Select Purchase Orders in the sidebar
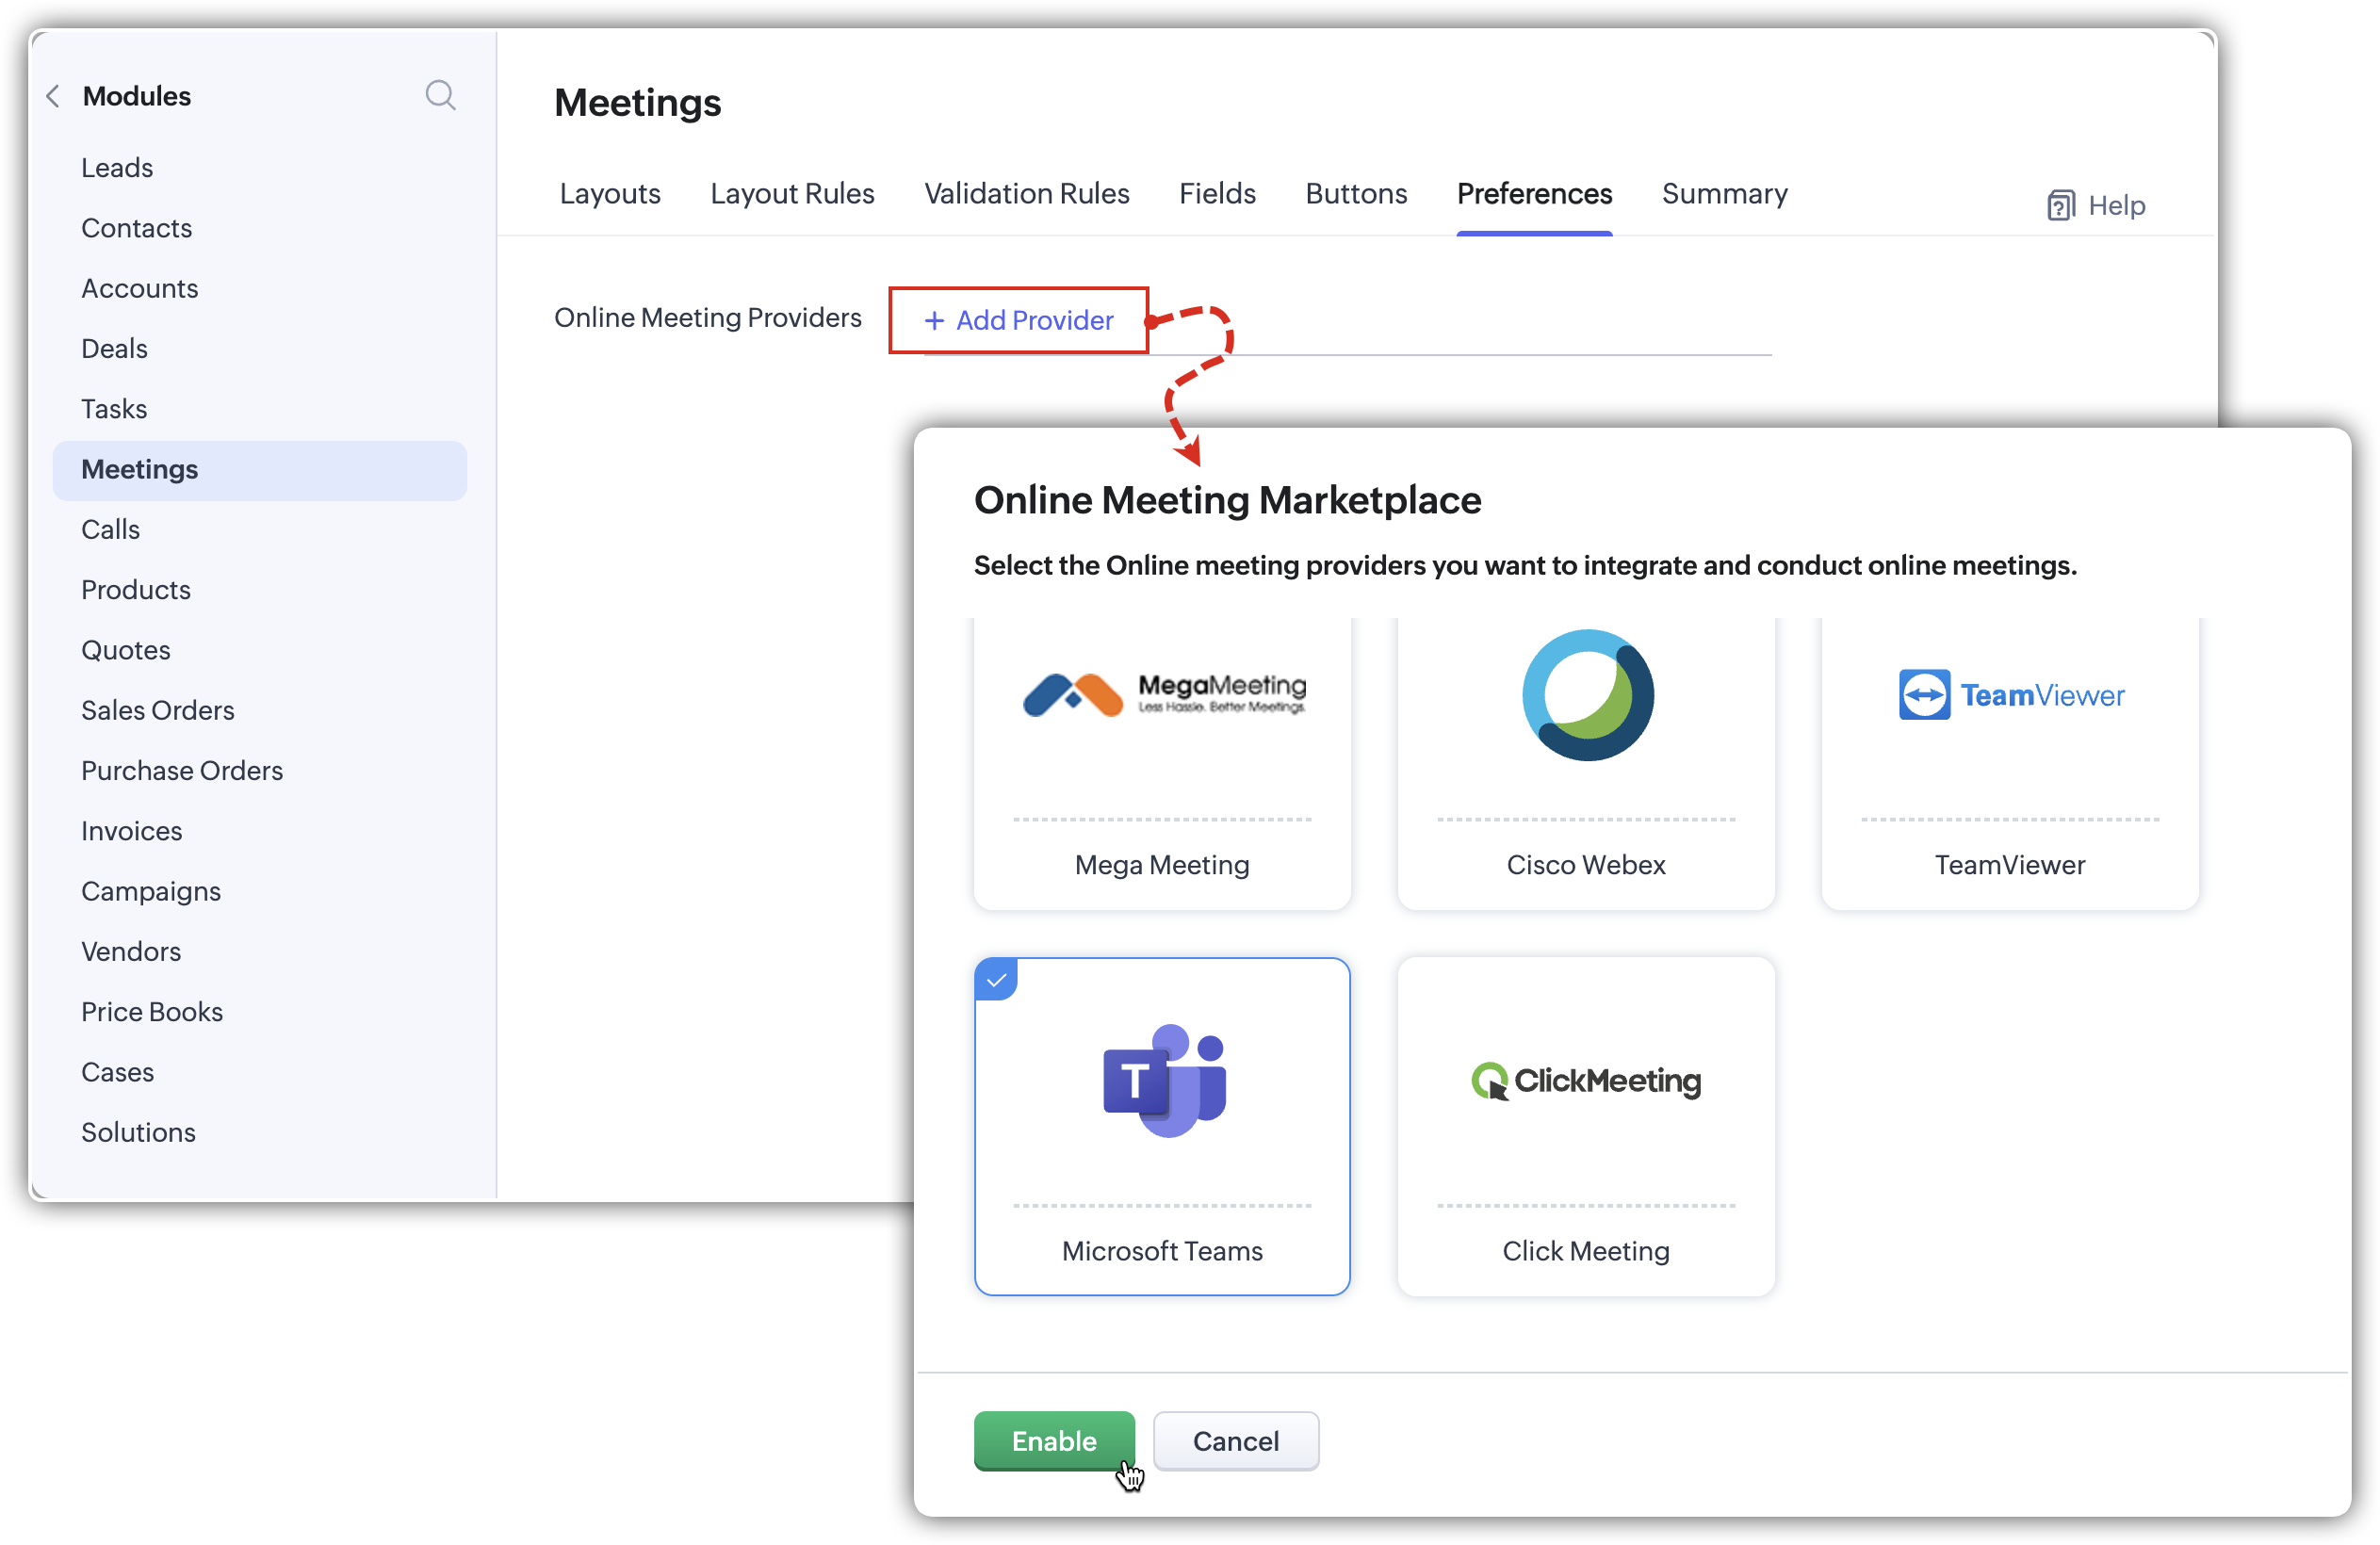 pos(182,771)
